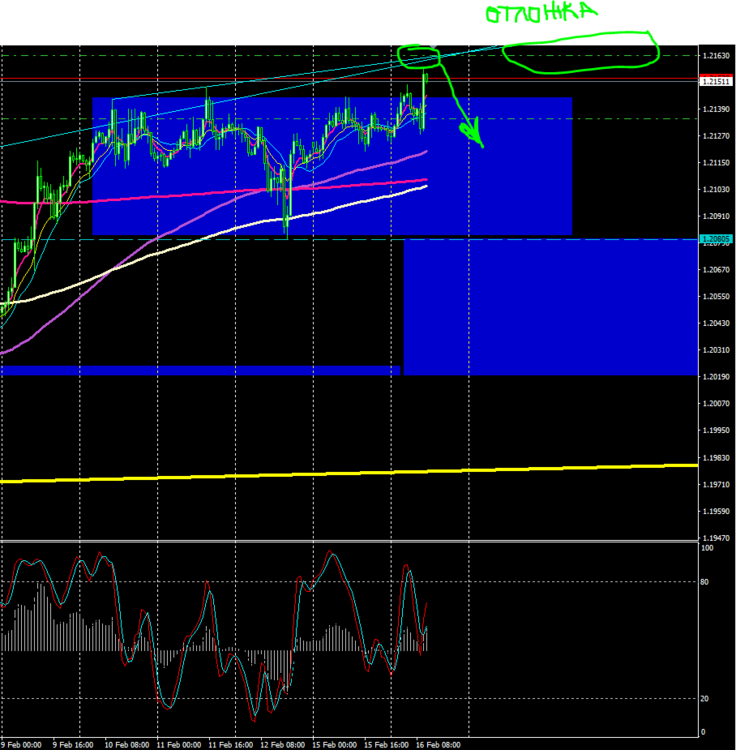Viewport: 736px width, 750px height.
Task: Click price scale value 1.19950
Action: [x=716, y=431]
